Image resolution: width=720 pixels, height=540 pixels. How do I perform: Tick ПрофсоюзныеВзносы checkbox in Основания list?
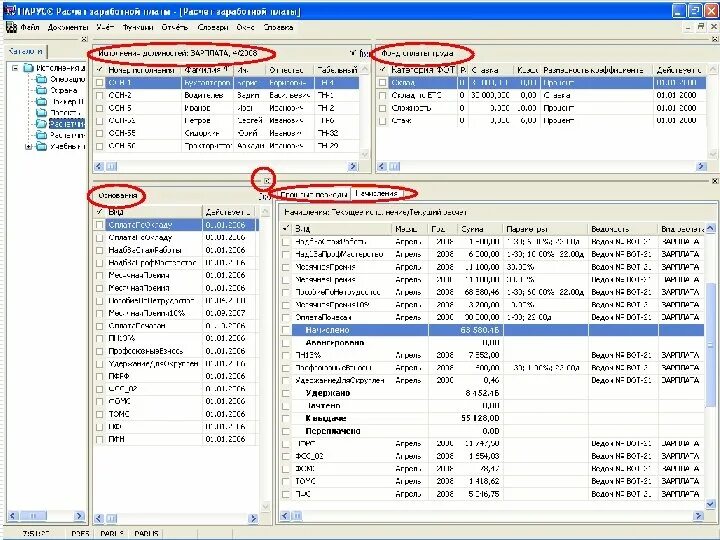pyautogui.click(x=100, y=351)
